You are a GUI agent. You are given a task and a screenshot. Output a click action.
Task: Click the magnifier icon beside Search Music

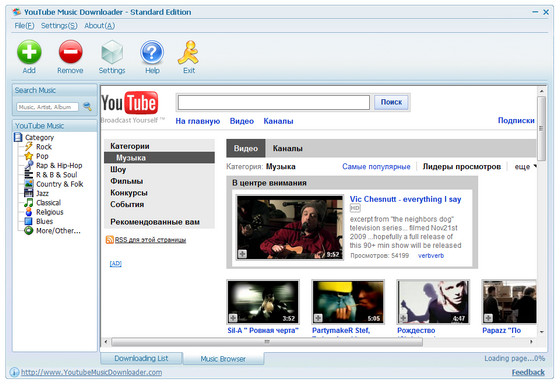tap(87, 106)
